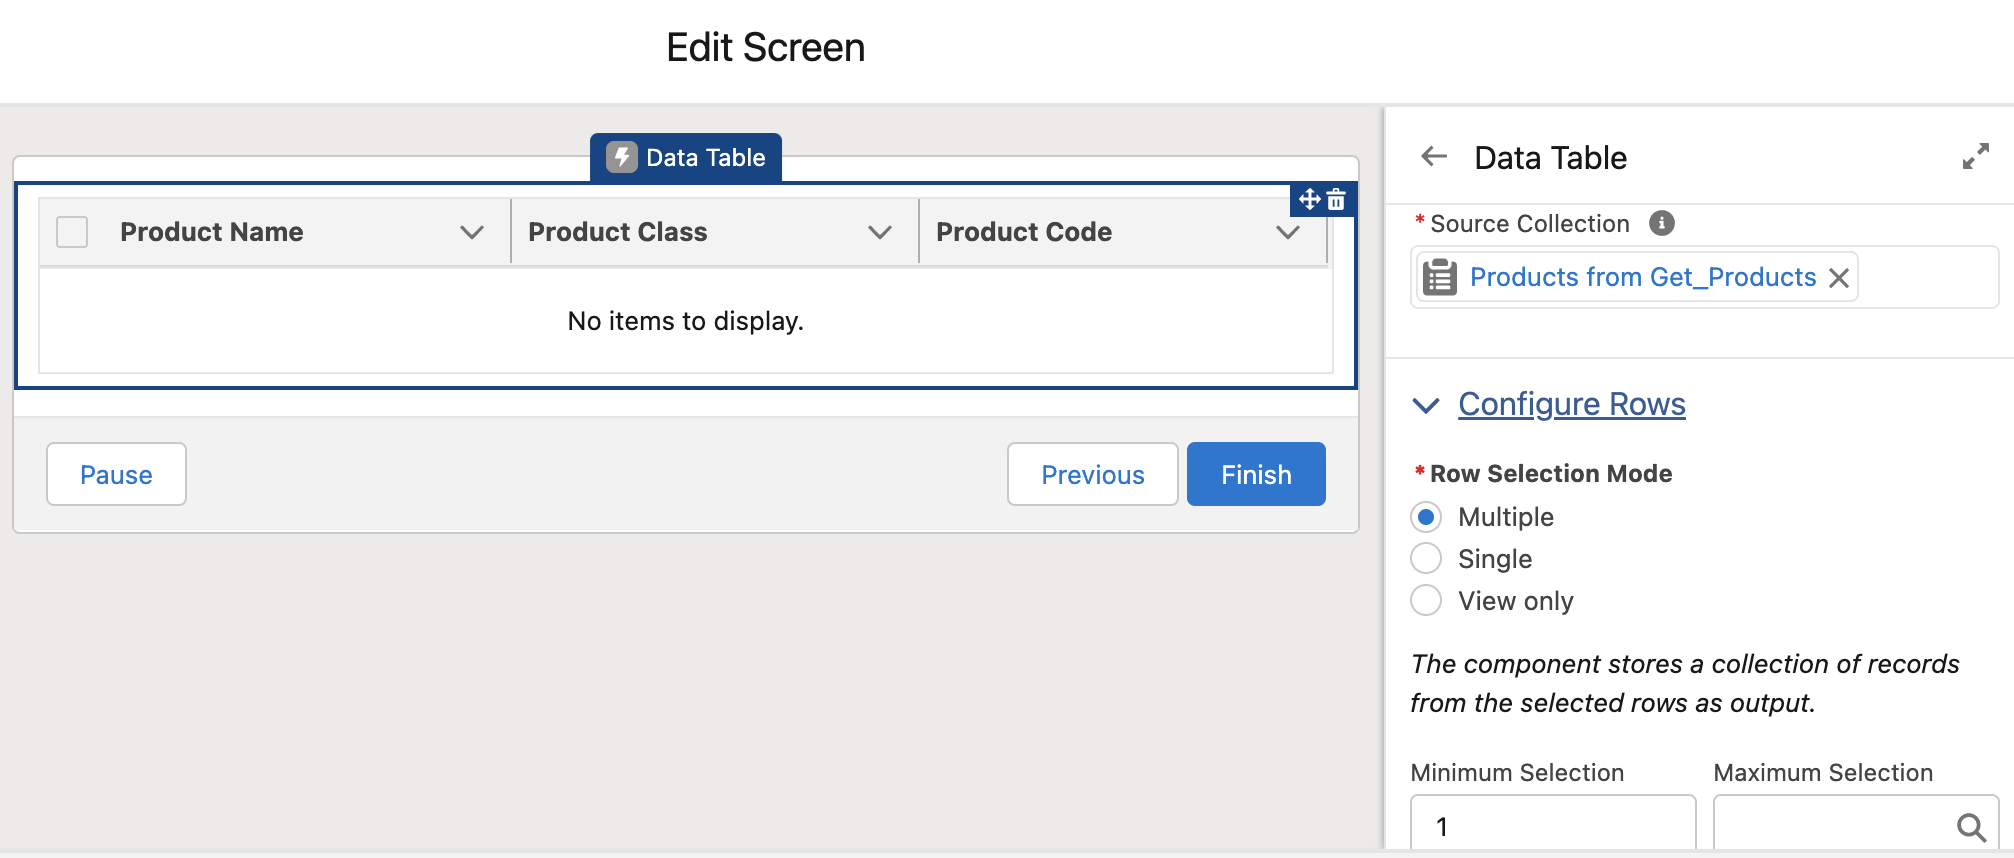Open Product Class column dropdown arrow
This screenshot has height=858, width=2014.
(x=880, y=232)
